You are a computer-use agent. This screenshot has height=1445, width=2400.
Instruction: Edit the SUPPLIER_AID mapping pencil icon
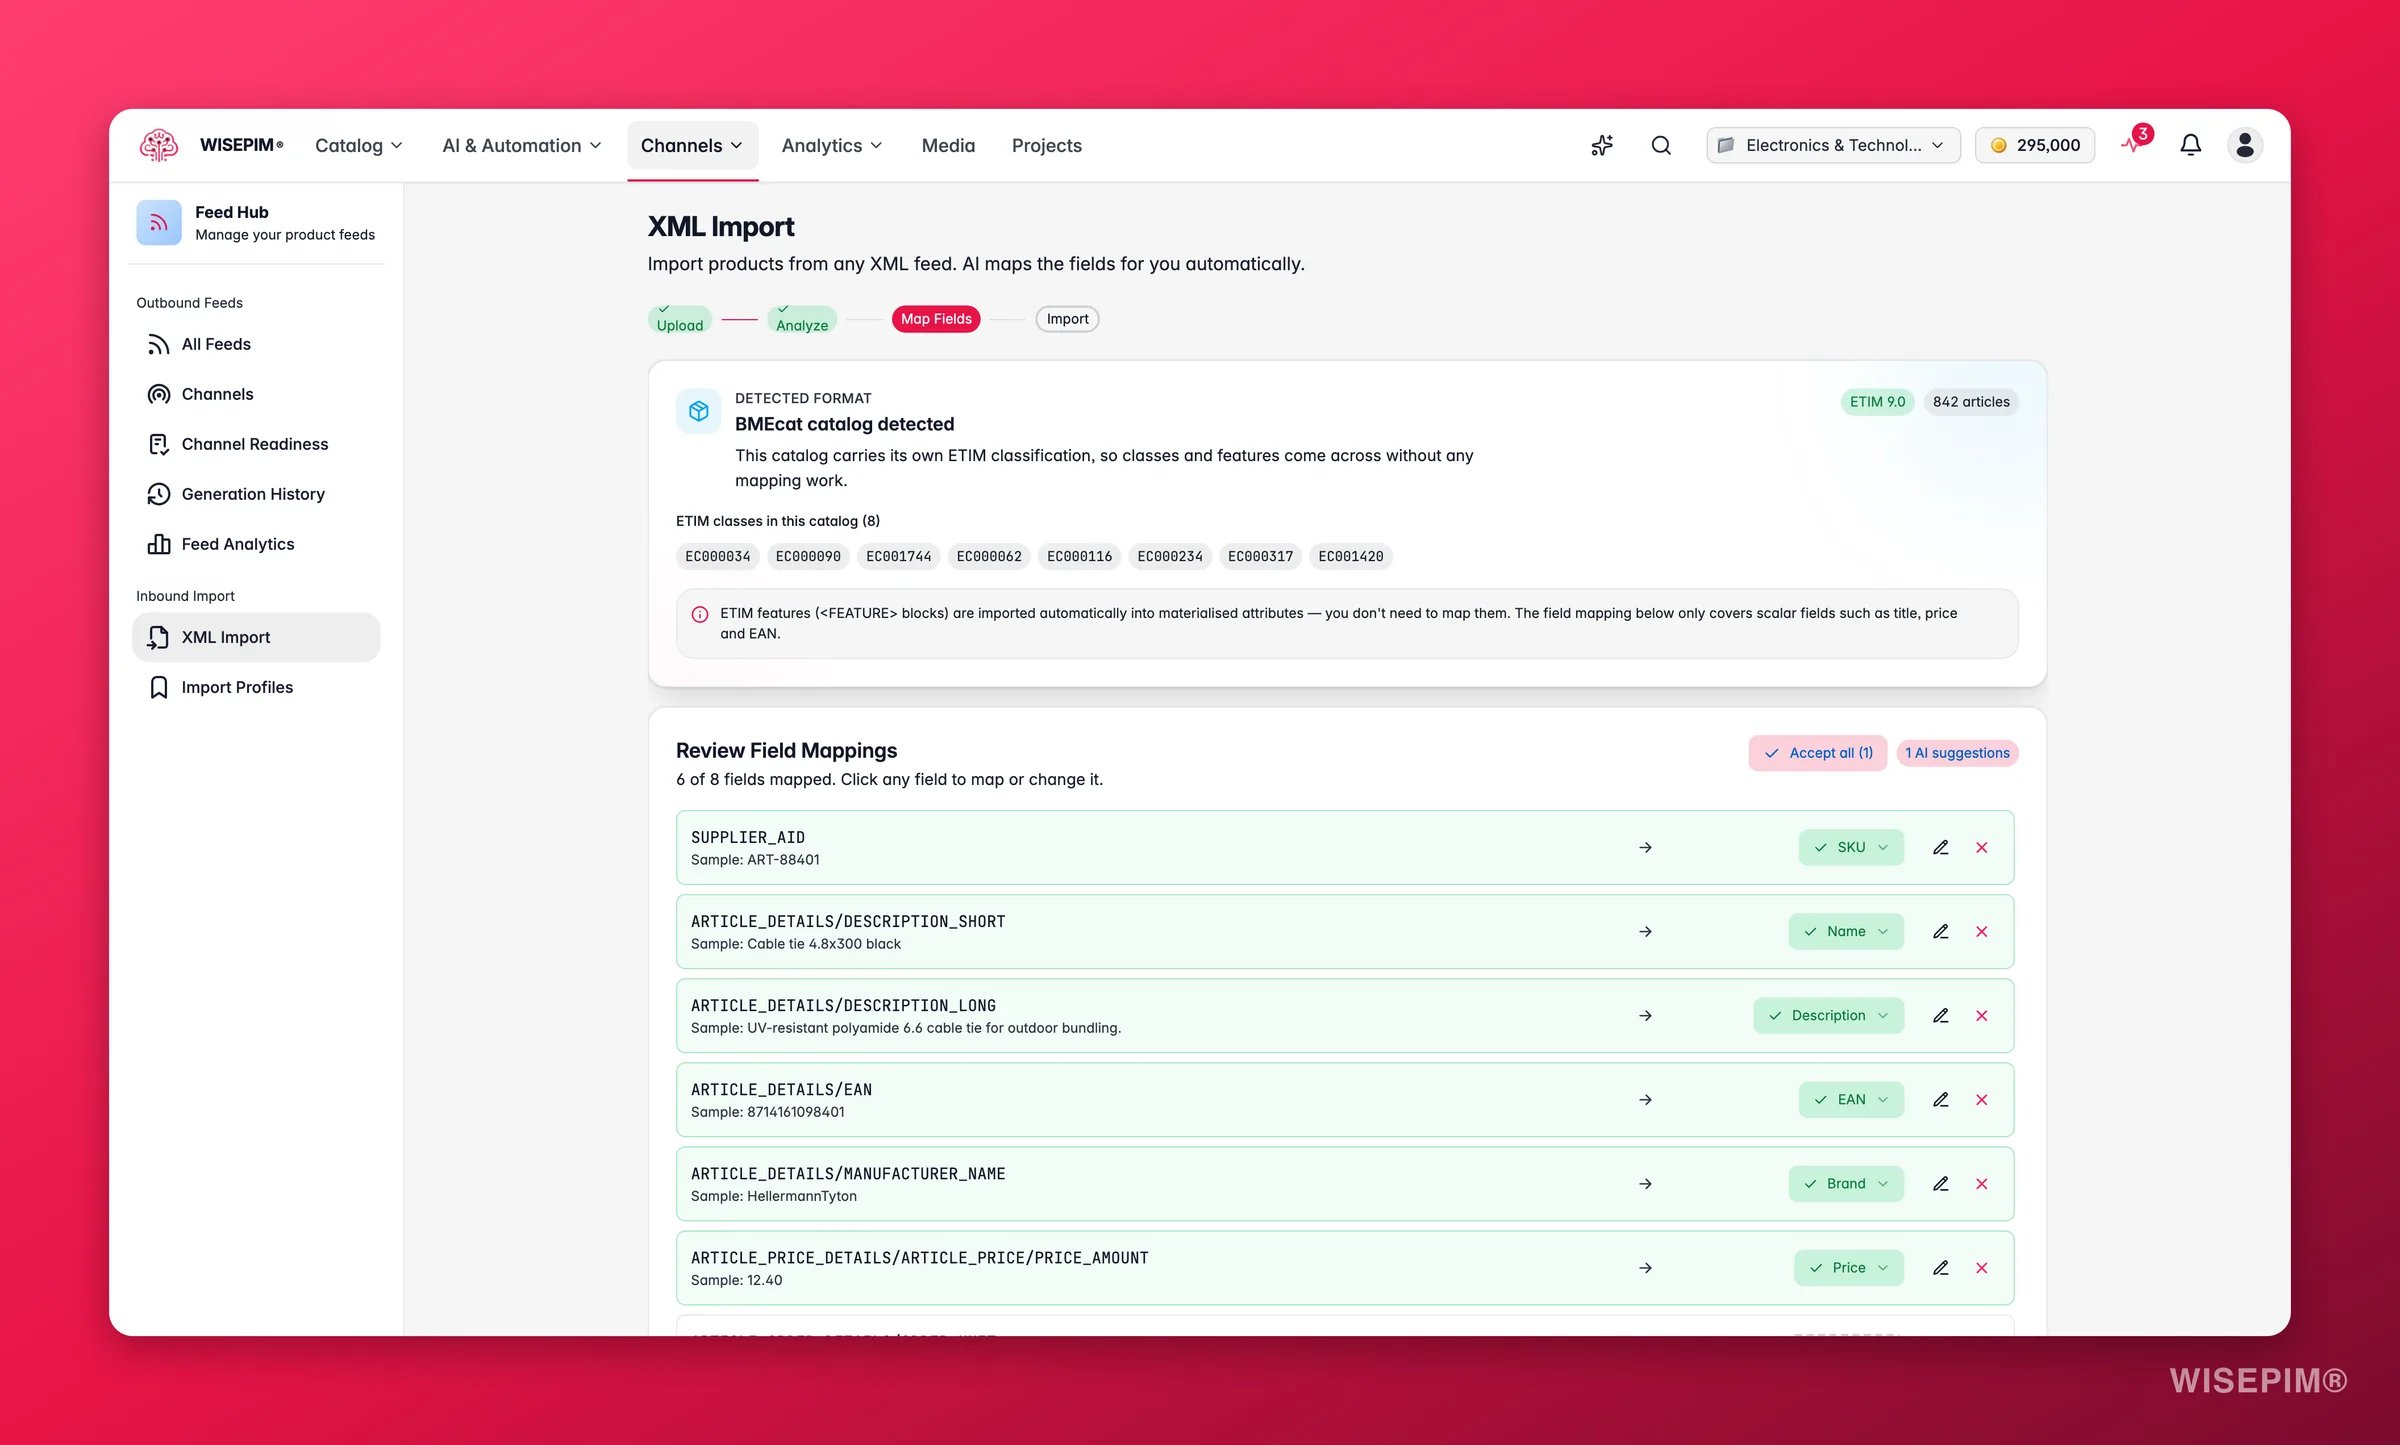point(1940,847)
